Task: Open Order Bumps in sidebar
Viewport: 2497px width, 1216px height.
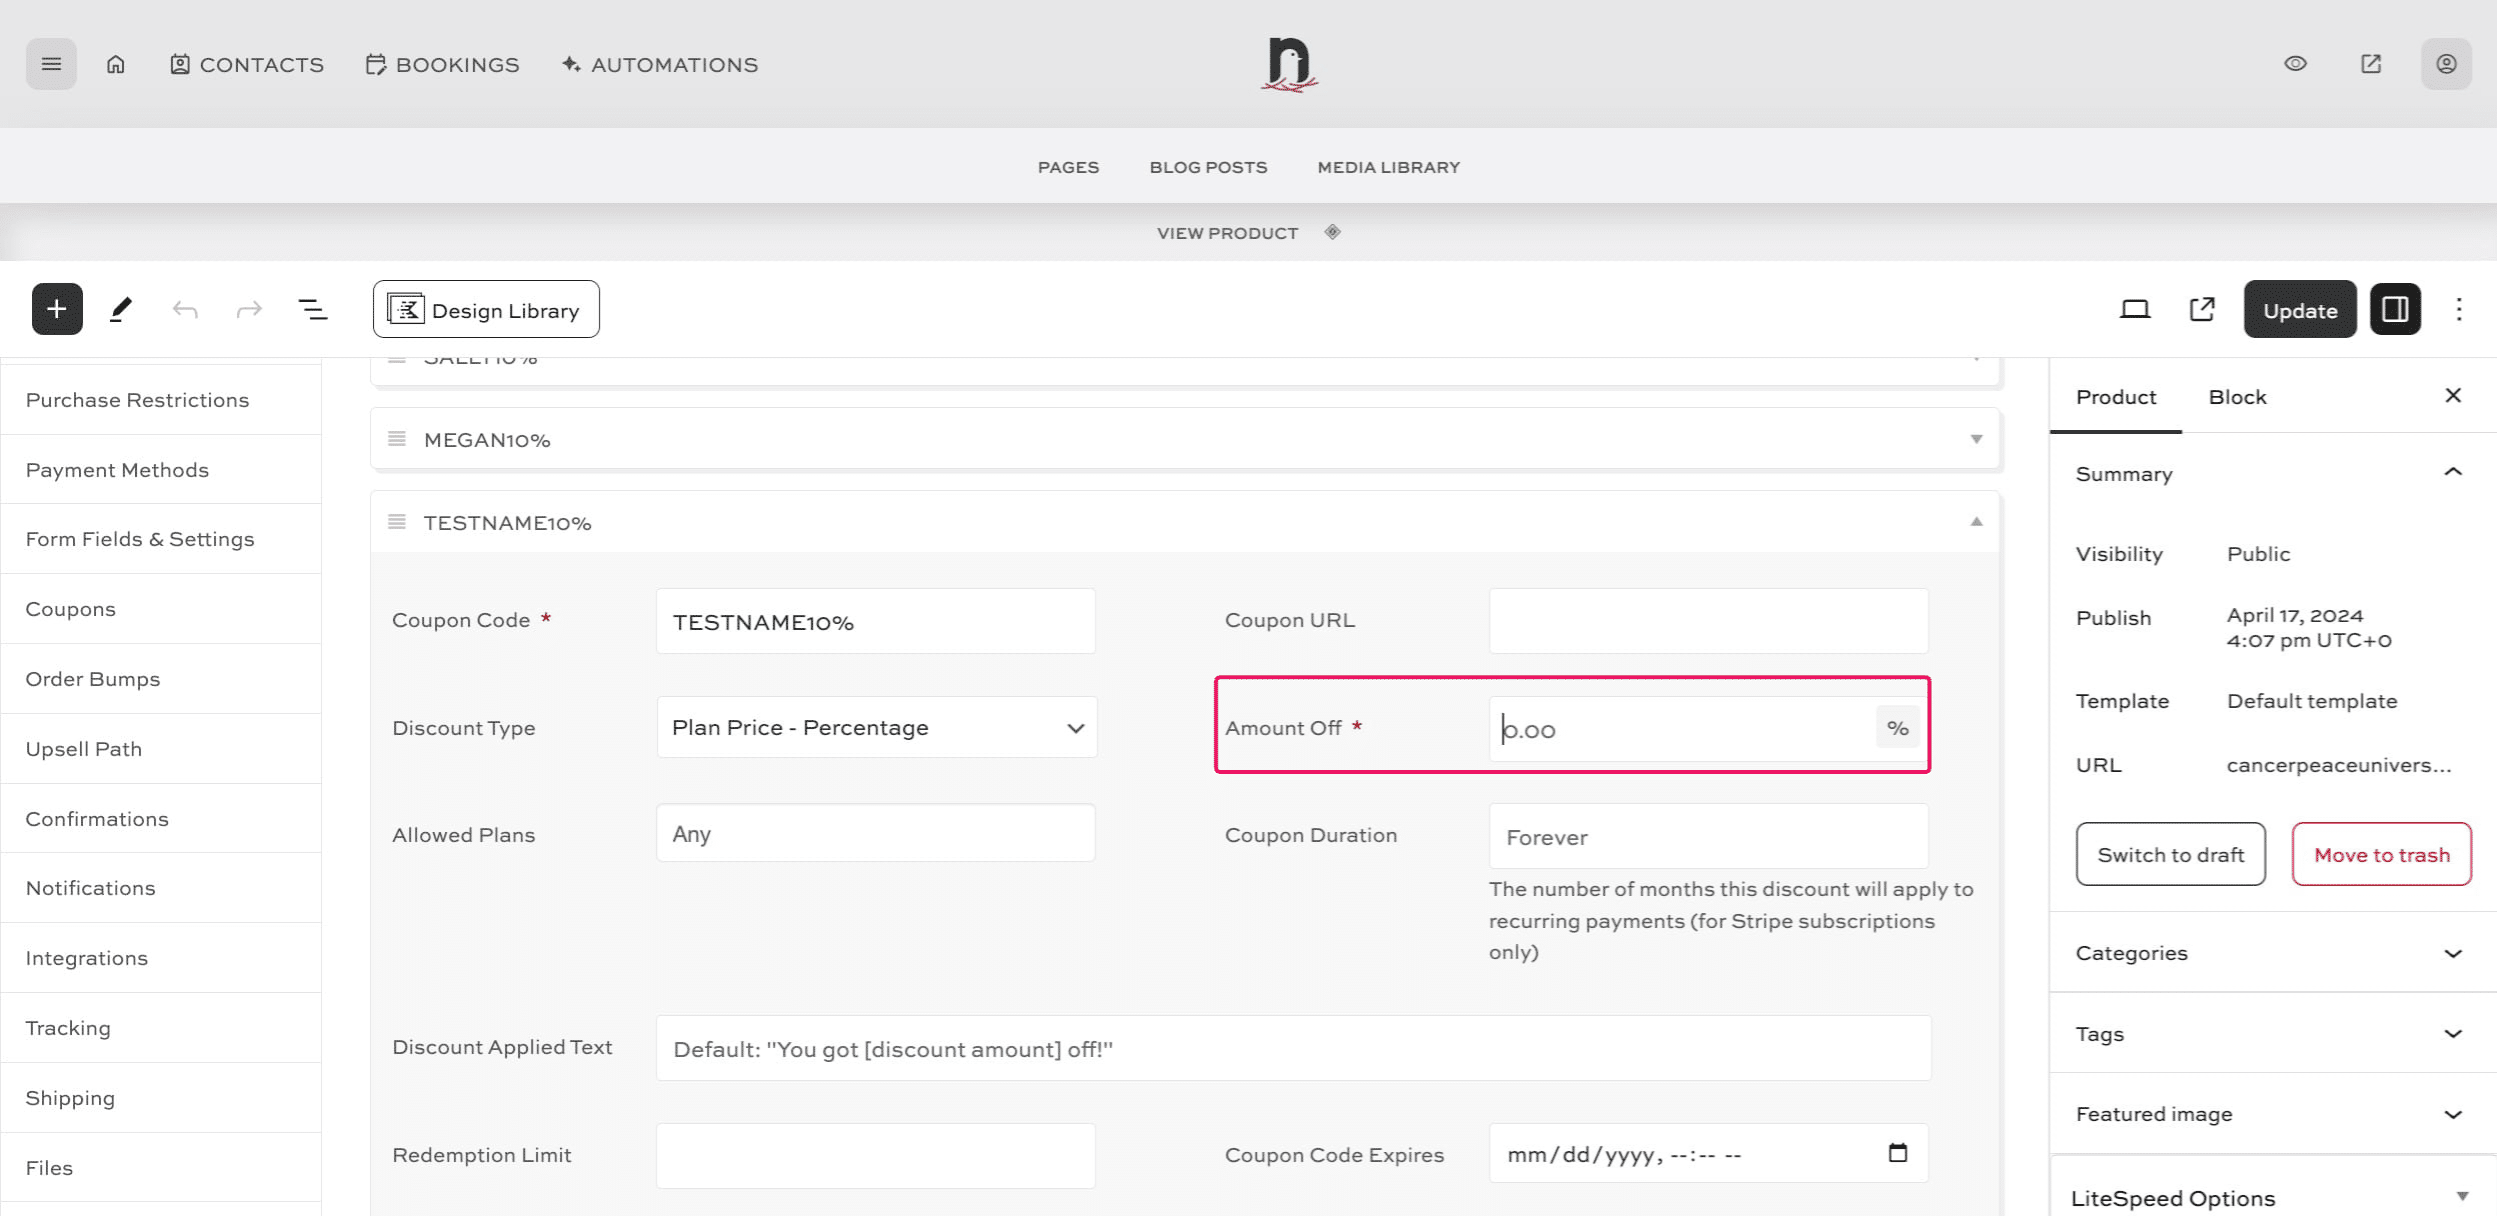Action: coord(93,679)
